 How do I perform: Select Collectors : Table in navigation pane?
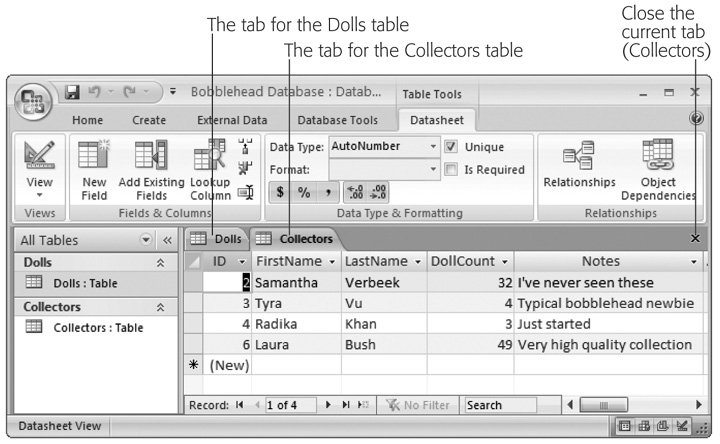click(x=96, y=327)
